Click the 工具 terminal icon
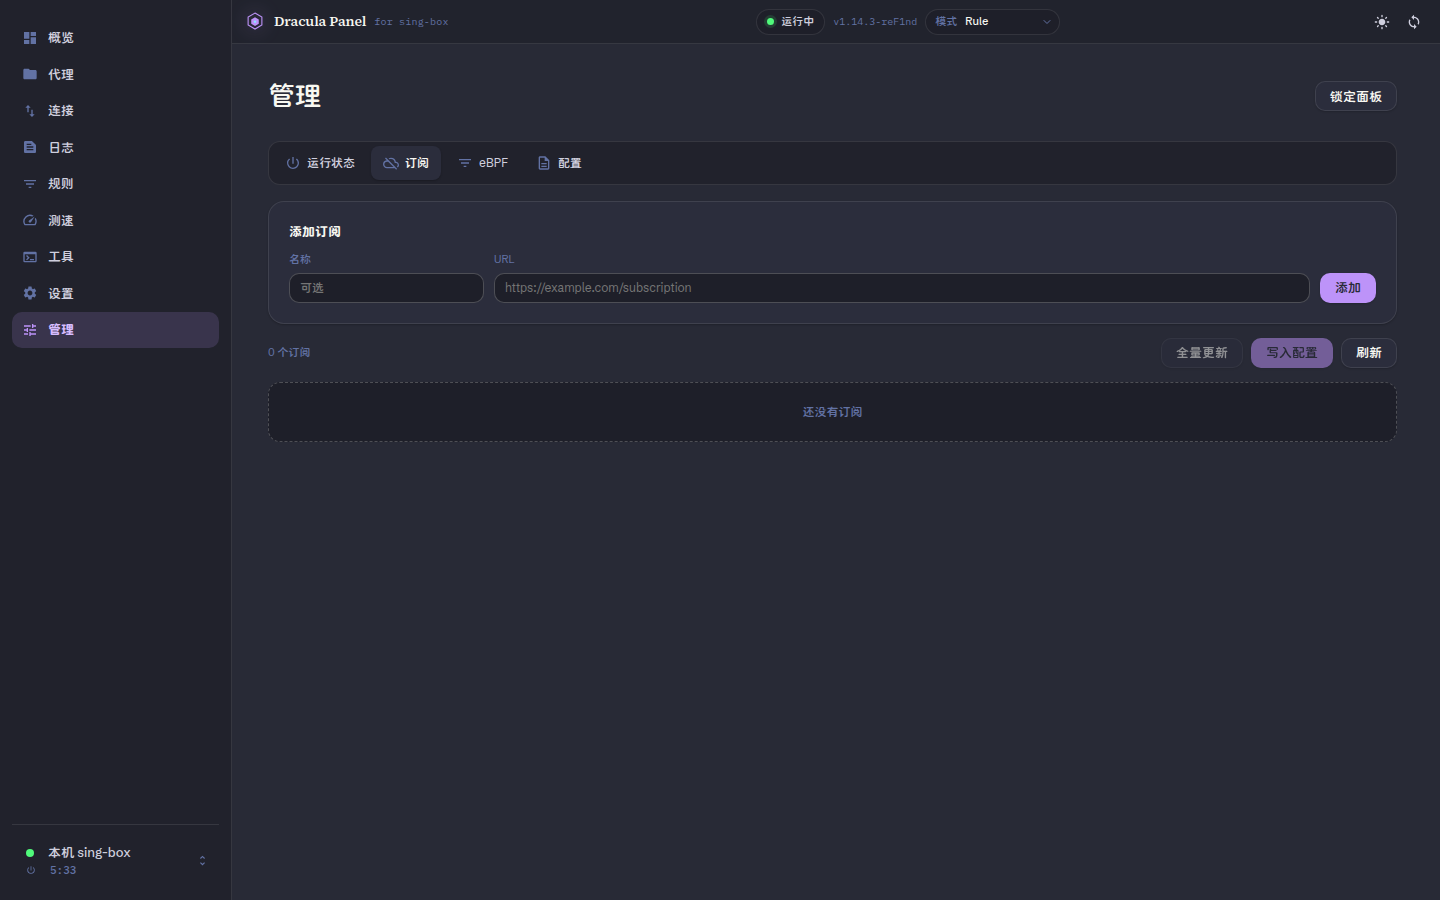Screen dimensions: 1440x900 pyautogui.click(x=30, y=257)
